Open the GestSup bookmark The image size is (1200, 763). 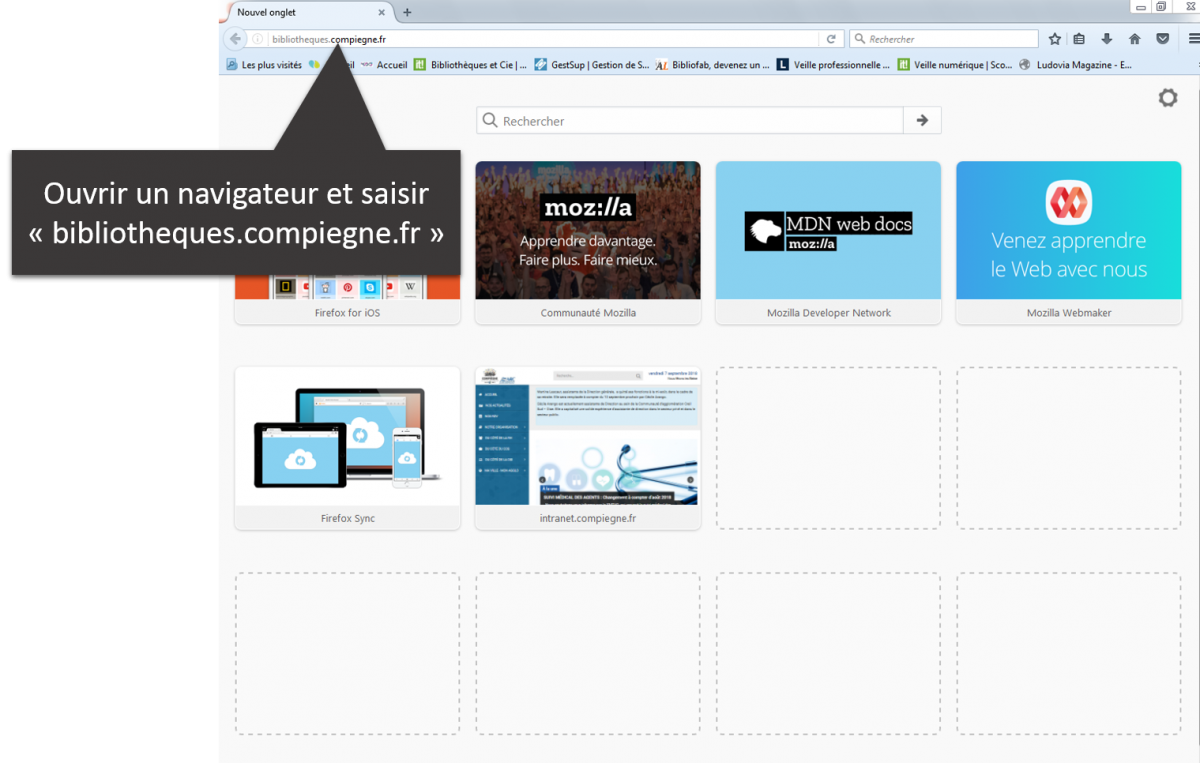[592, 65]
